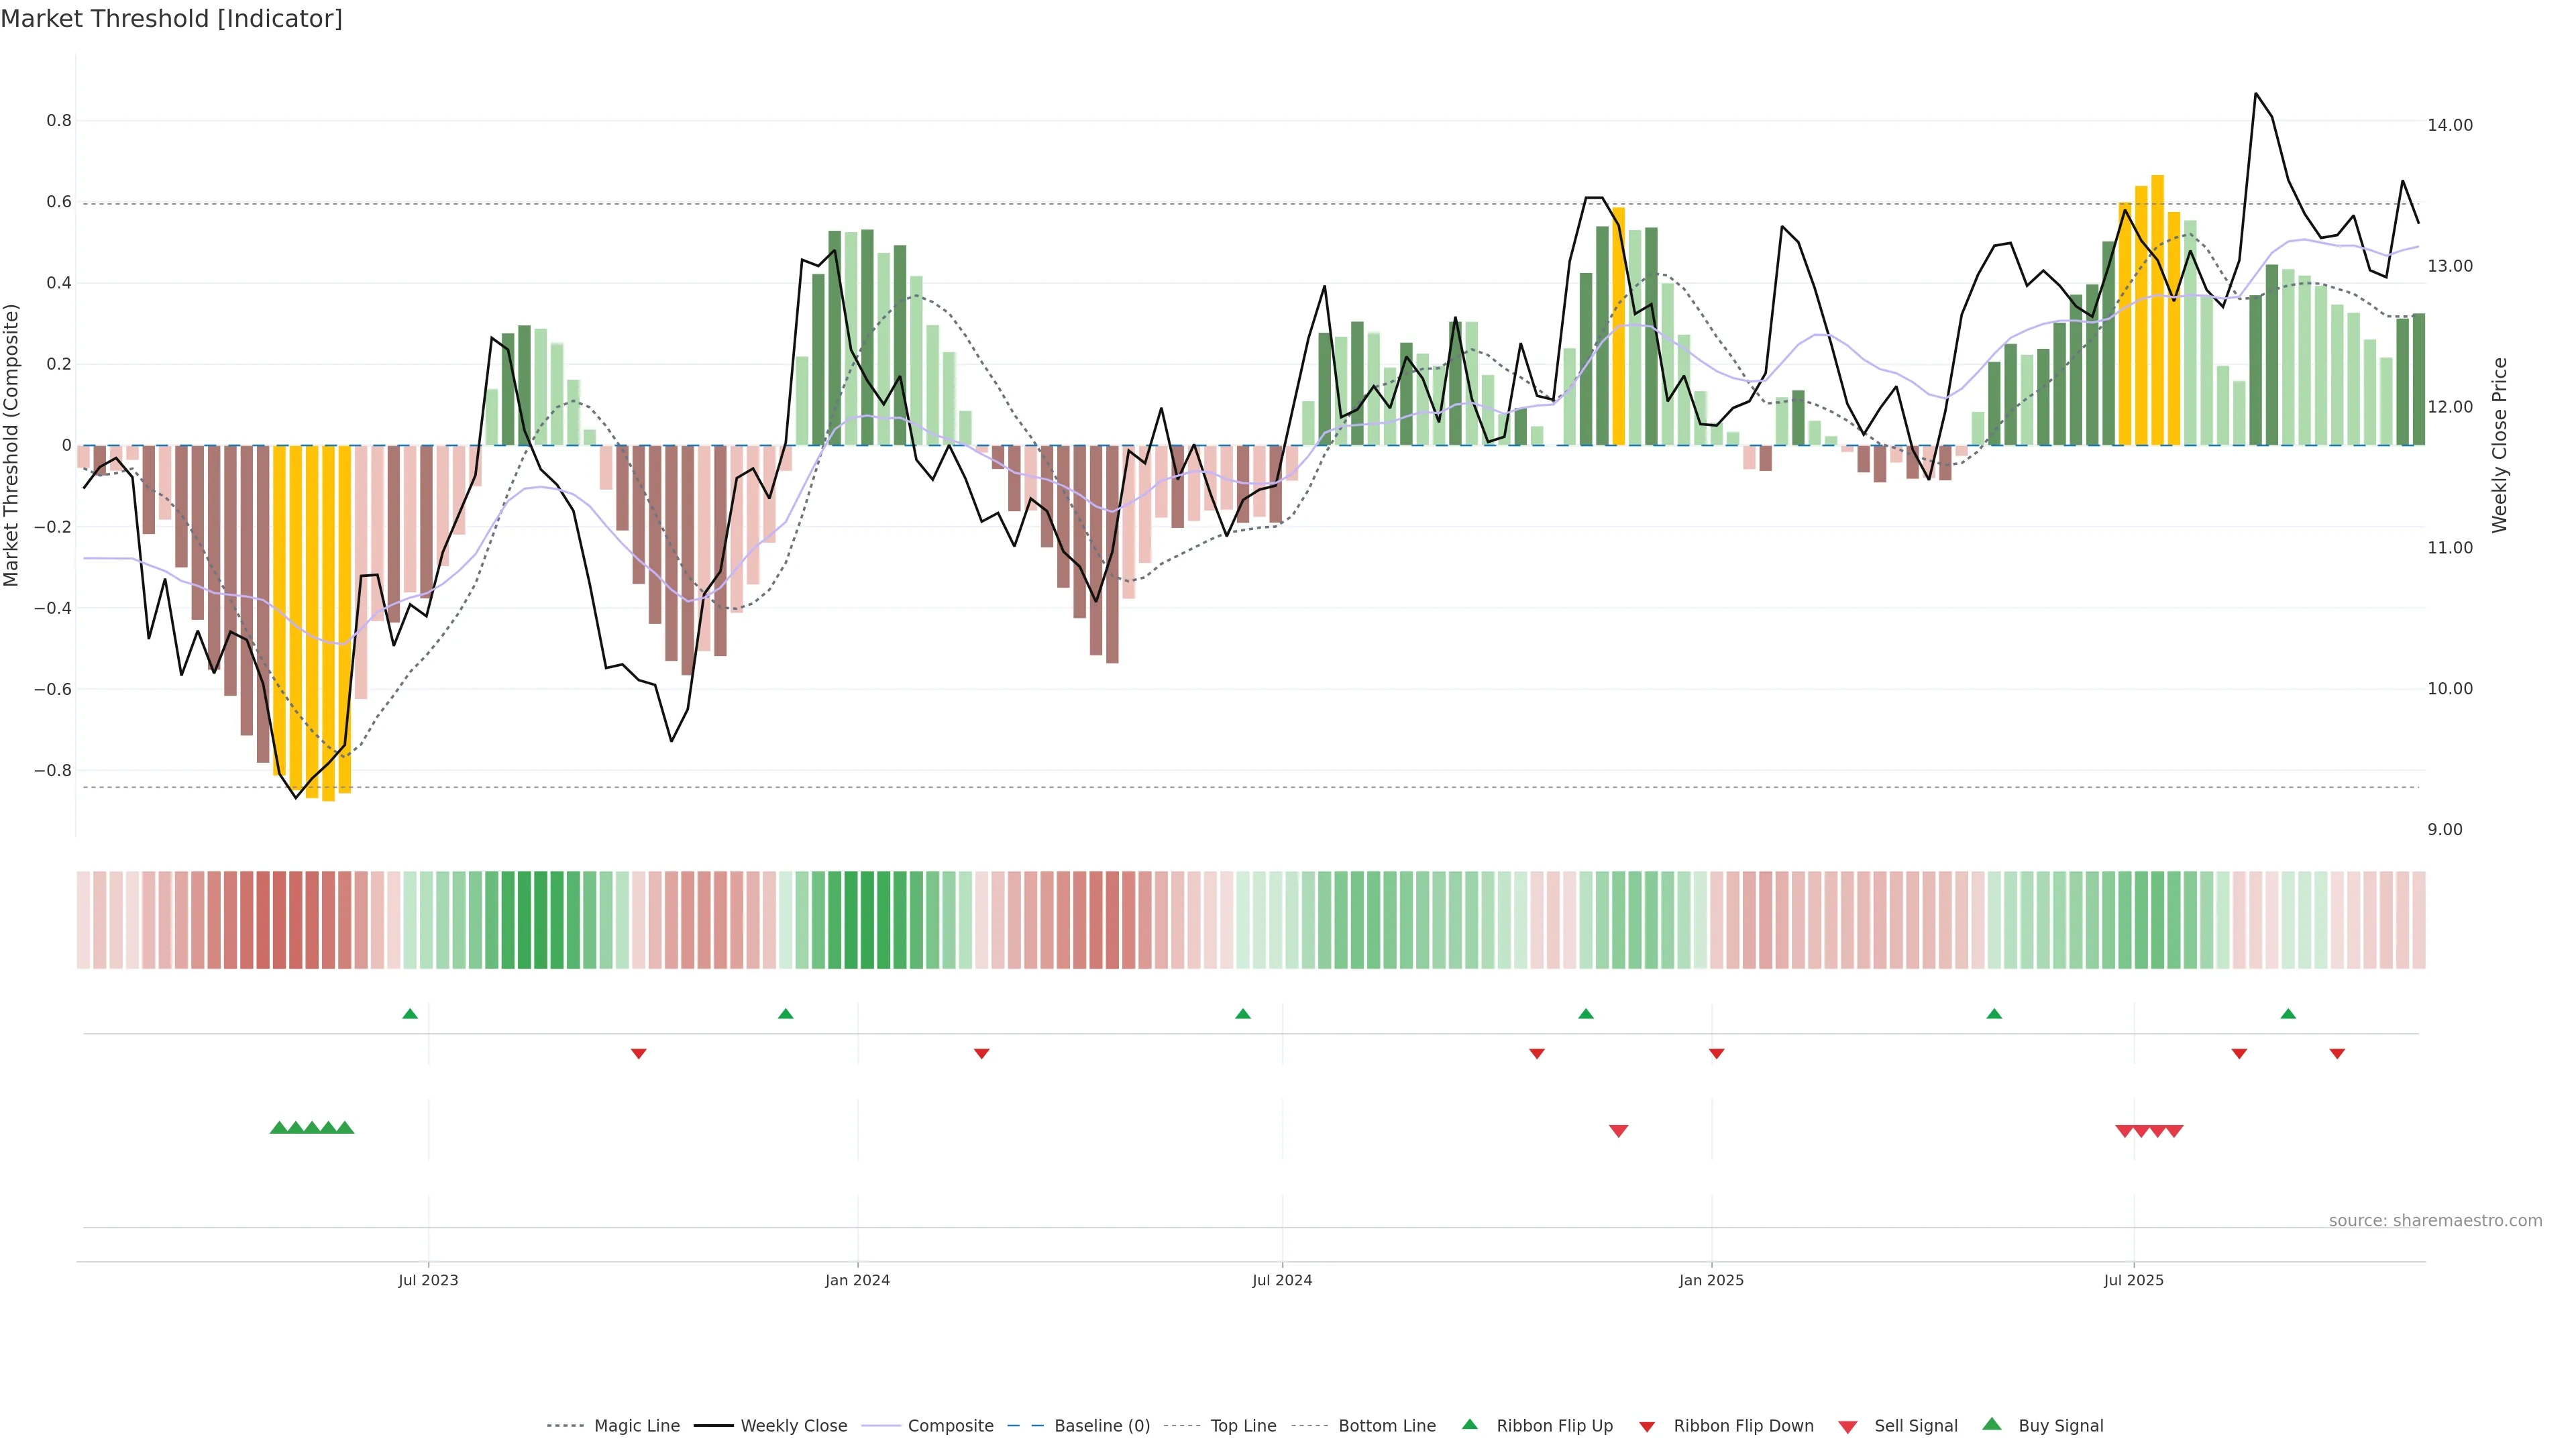Screen dimensions: 2576x1449
Task: Click the Ribbon Flip Down legend triangle icon
Action: [1647, 1427]
